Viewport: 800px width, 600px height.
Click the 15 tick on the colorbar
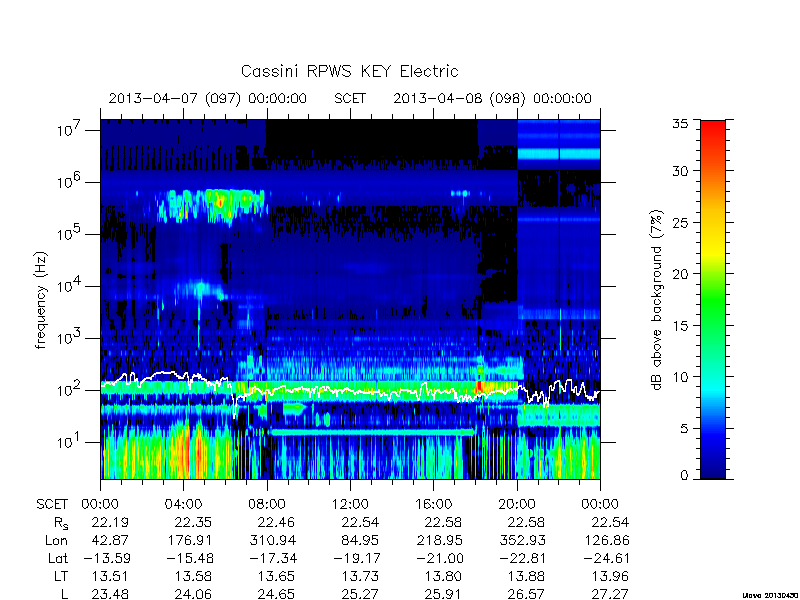pyautogui.click(x=681, y=325)
